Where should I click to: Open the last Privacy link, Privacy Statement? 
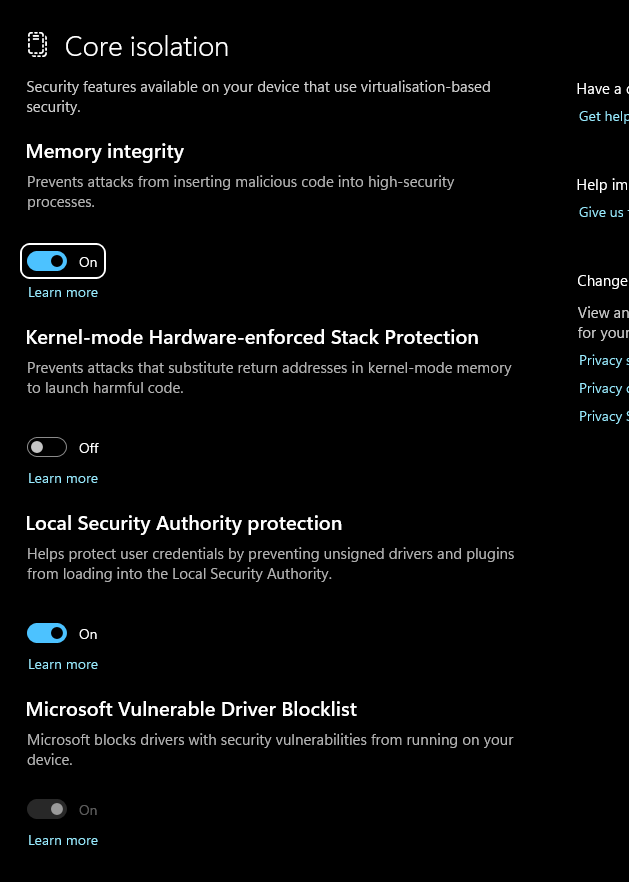tap(604, 417)
